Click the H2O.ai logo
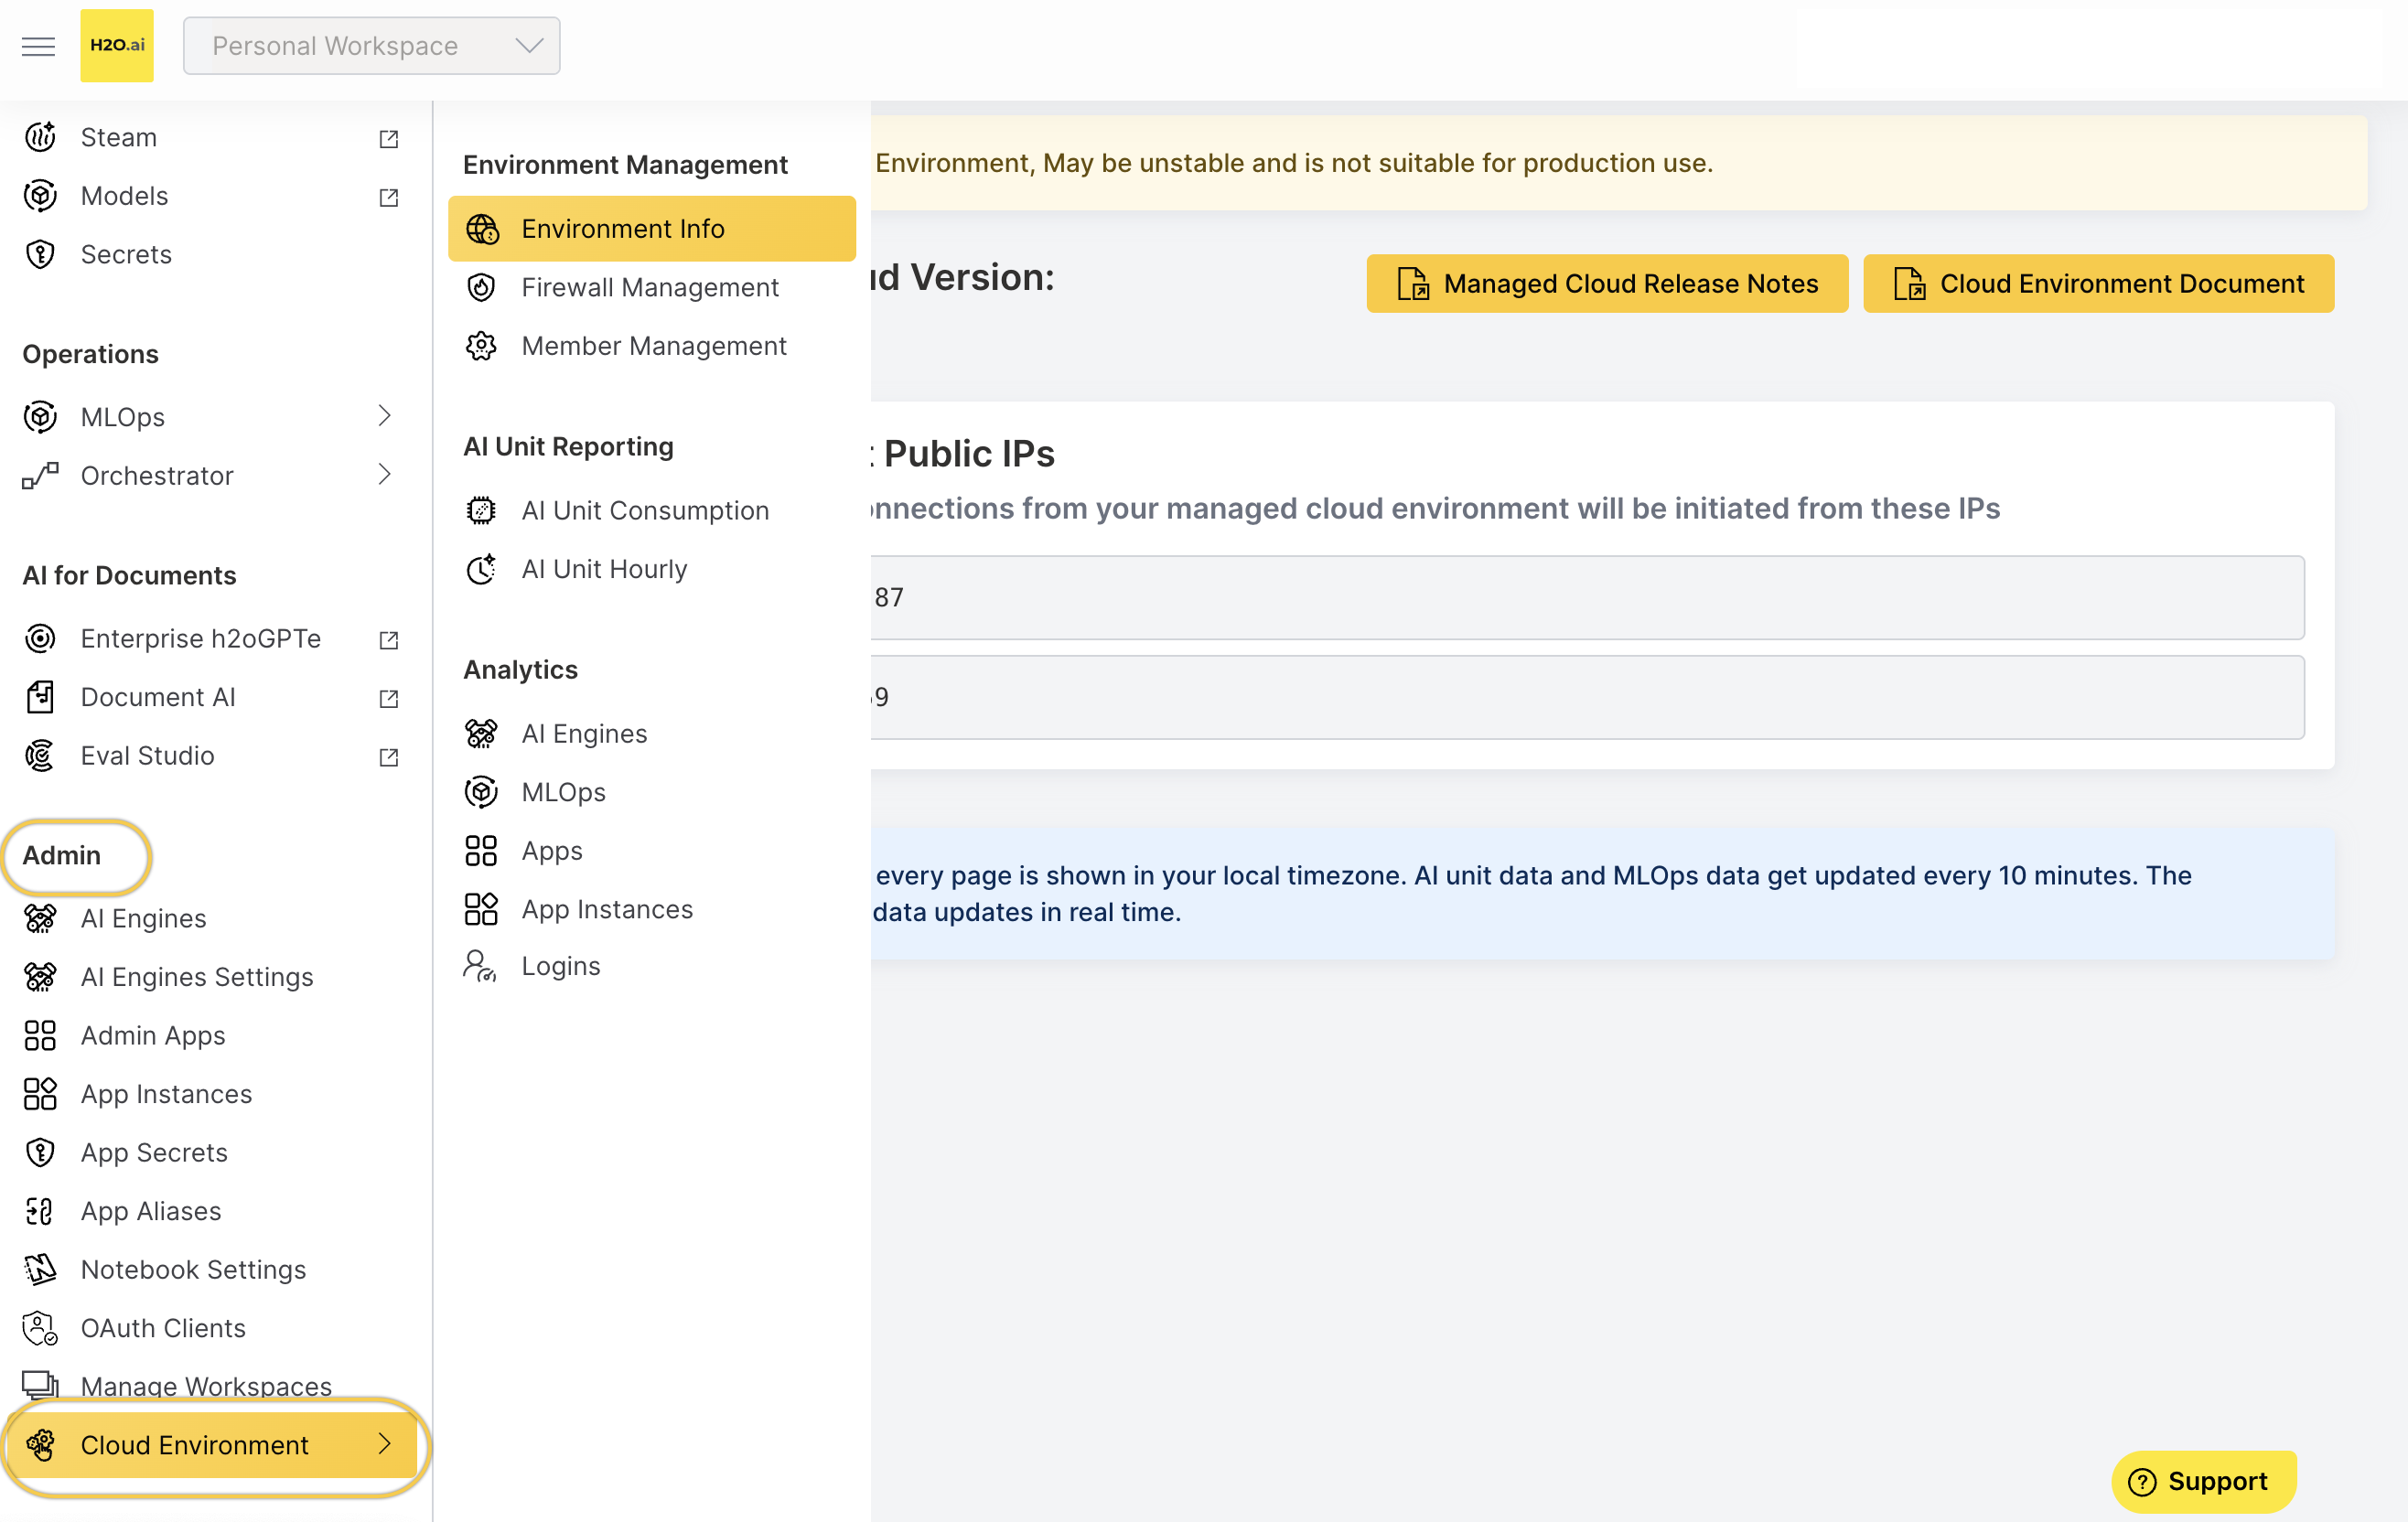Viewport: 2408px width, 1522px height. (x=117, y=46)
